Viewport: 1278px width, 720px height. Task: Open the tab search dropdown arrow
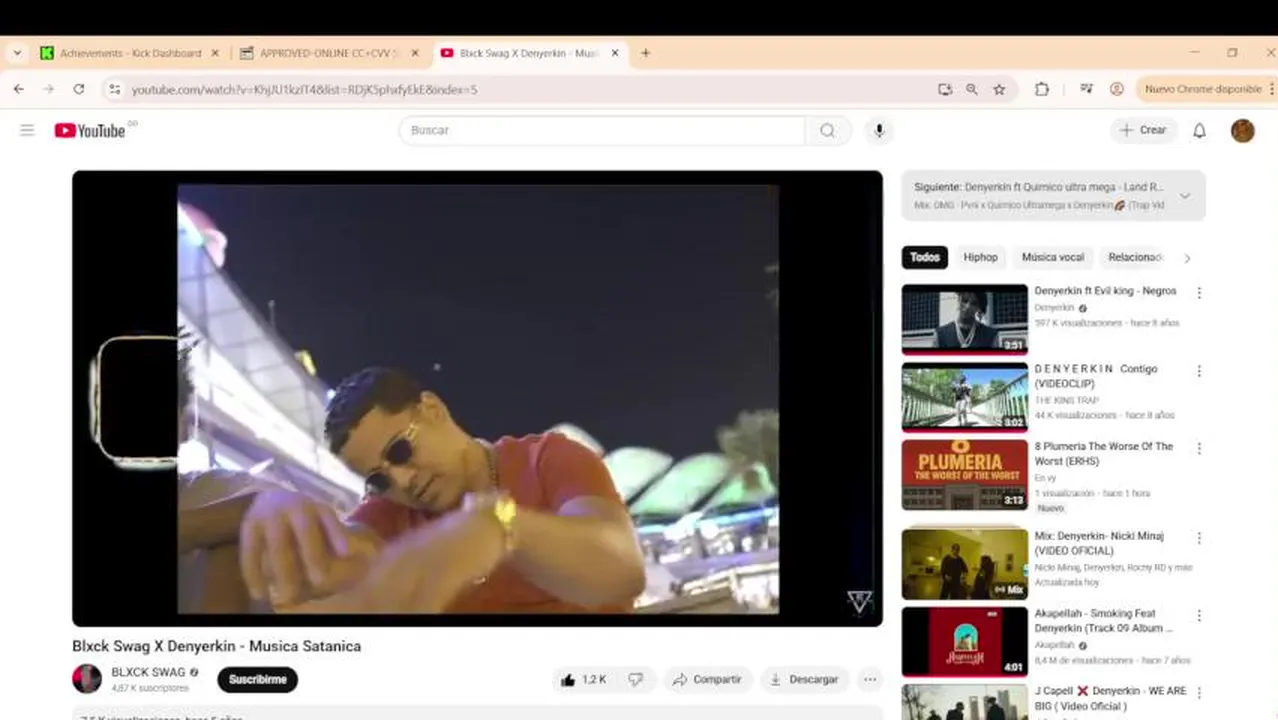tap(17, 53)
